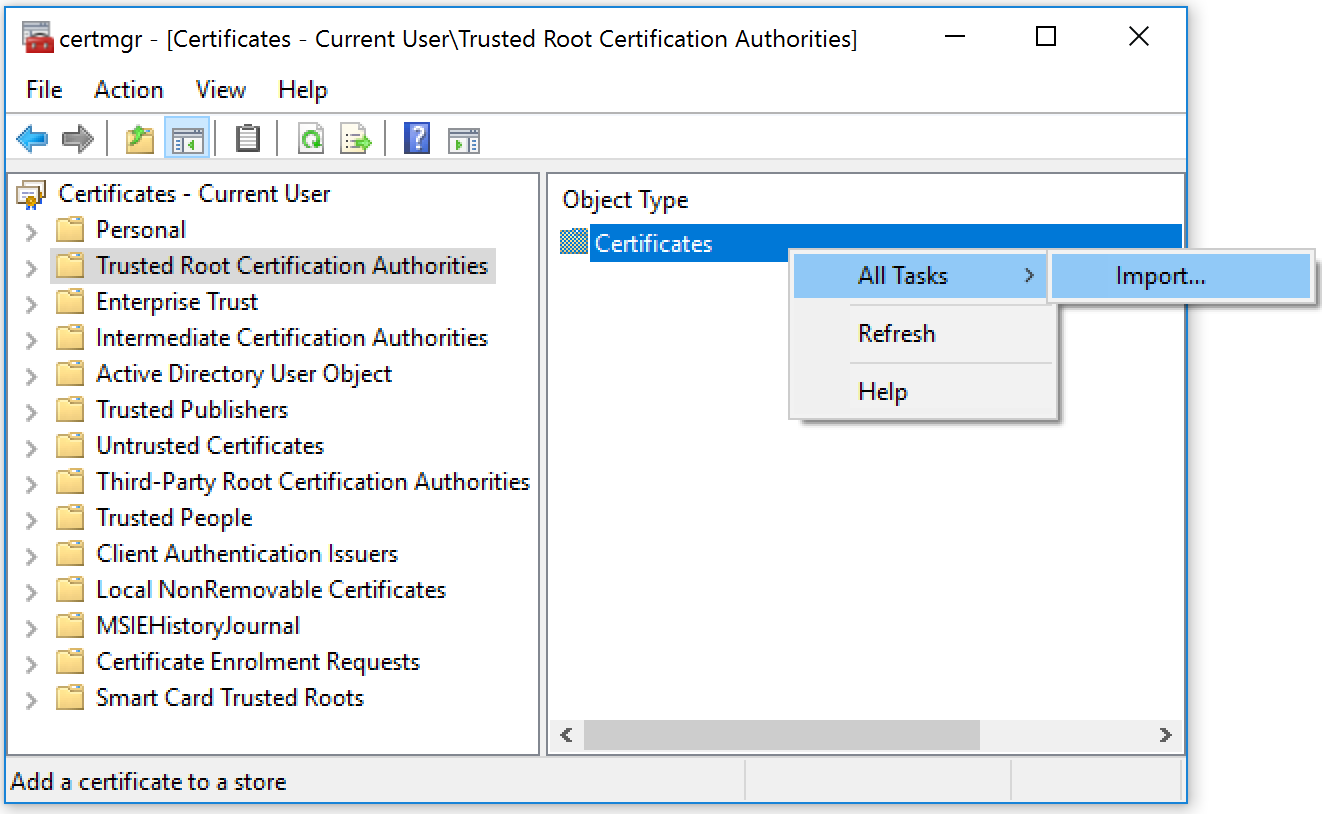
Task: Click the Up one level folder icon
Action: (140, 138)
